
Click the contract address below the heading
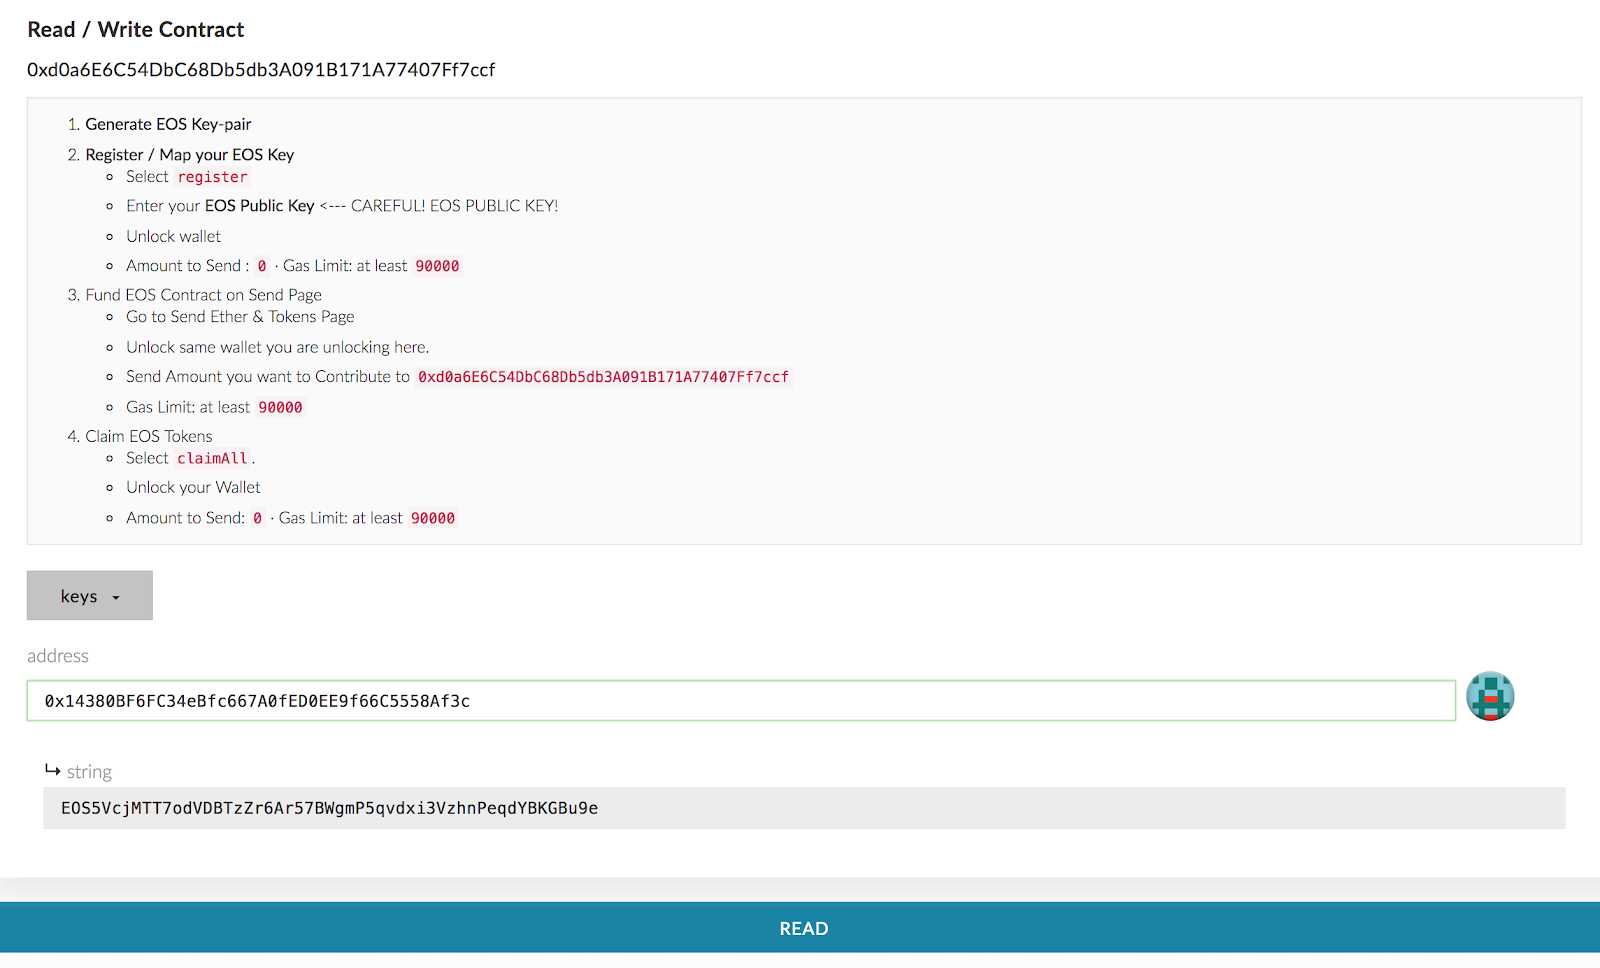coord(261,70)
